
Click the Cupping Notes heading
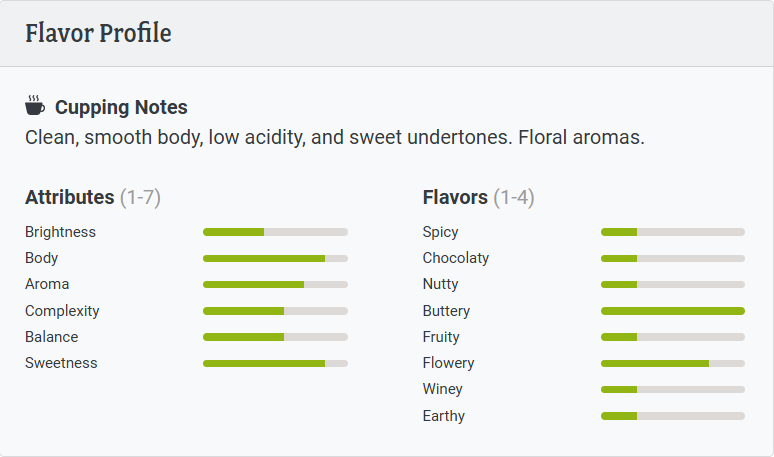pyautogui.click(x=121, y=107)
